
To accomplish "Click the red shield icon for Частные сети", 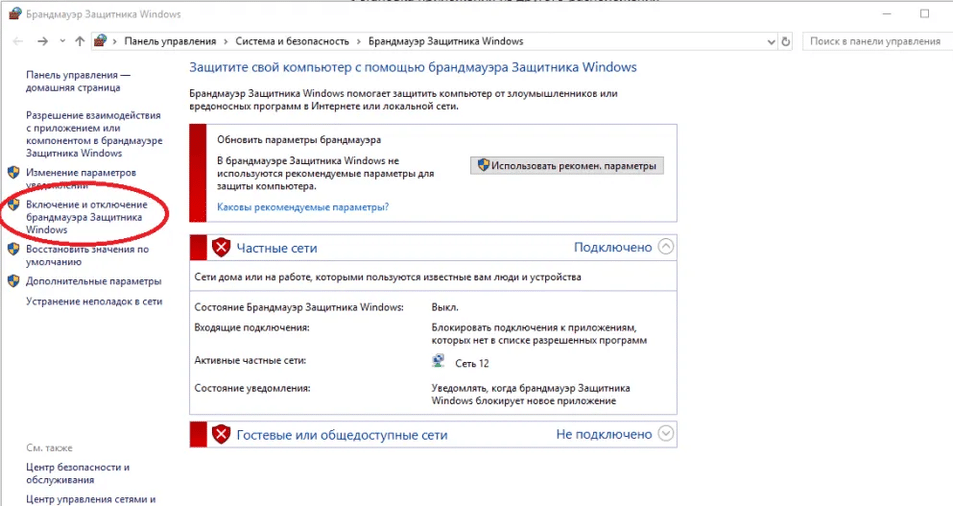I will (x=221, y=247).
